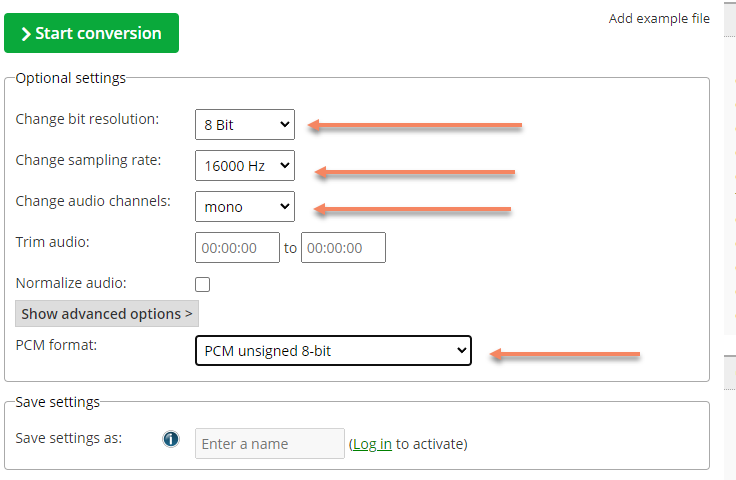Screen dimensions: 736x480
Task: Click the Trim audio start time field
Action: point(237,247)
